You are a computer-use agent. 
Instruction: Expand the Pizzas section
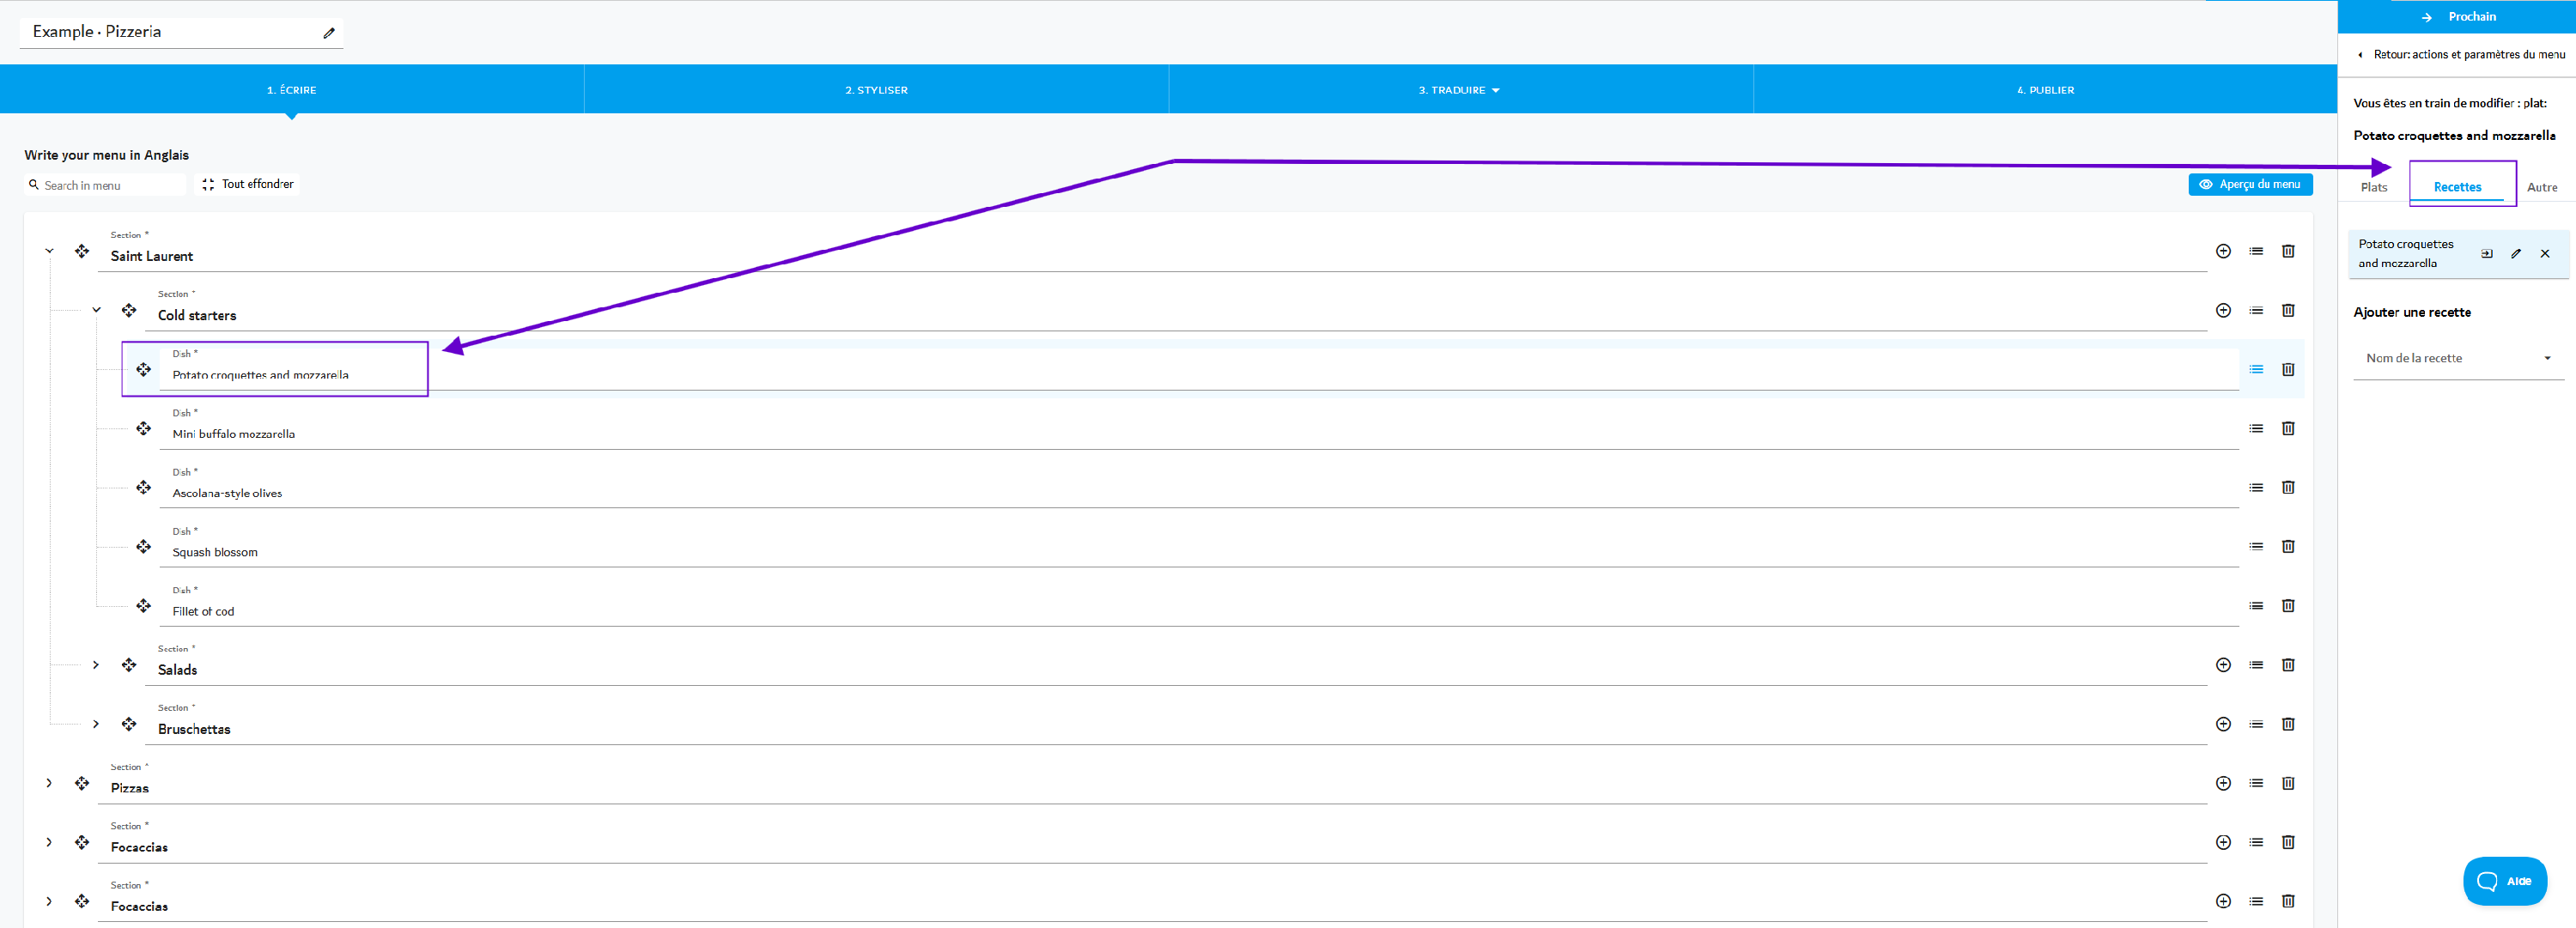49,783
